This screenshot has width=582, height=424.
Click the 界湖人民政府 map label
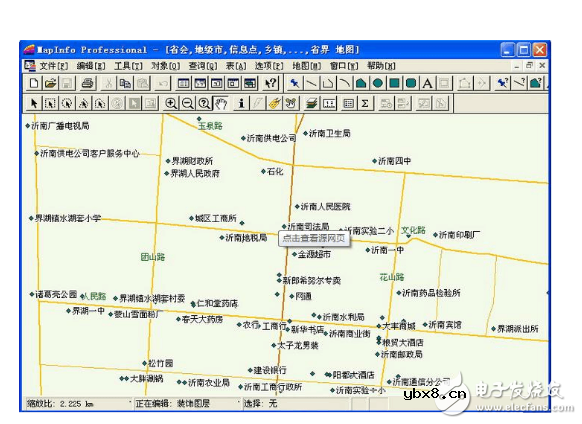[x=195, y=173]
